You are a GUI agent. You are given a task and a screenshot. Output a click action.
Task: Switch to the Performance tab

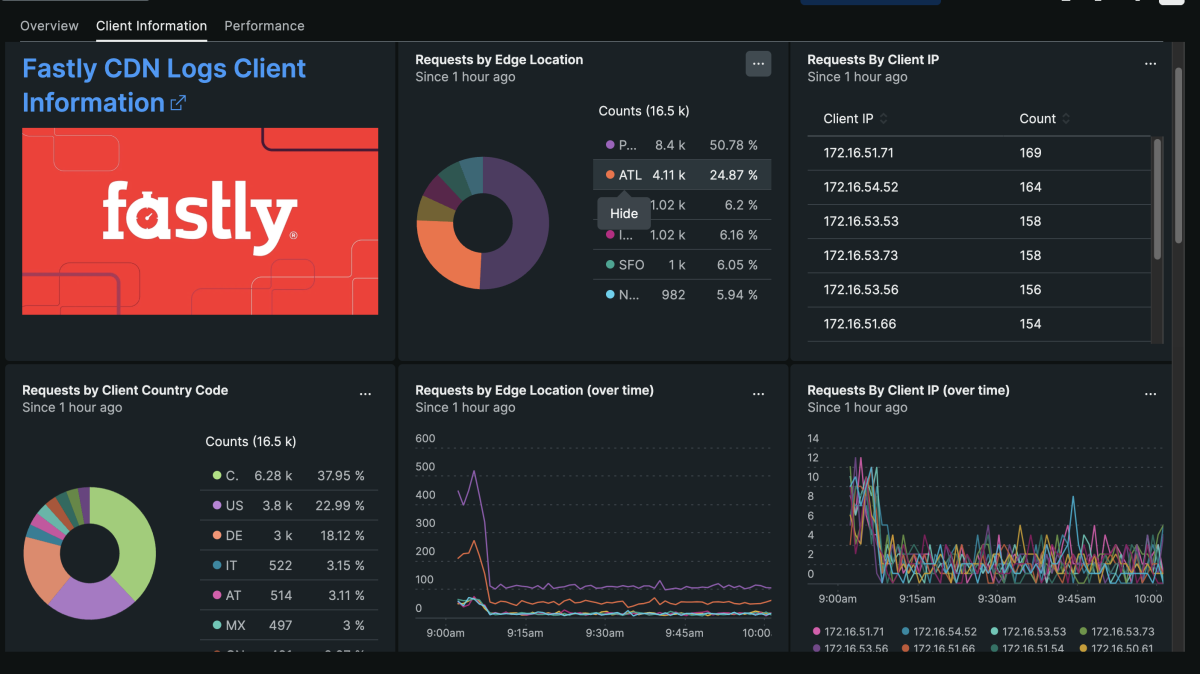click(x=264, y=26)
